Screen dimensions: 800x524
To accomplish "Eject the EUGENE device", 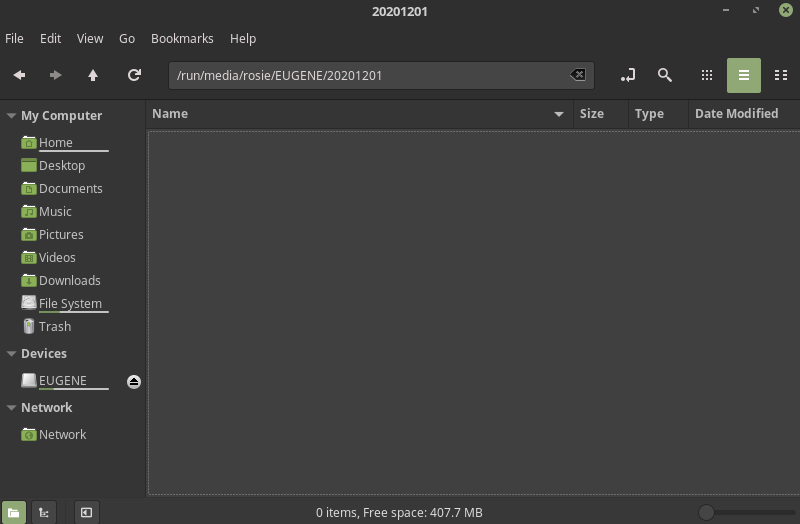I will point(134,382).
